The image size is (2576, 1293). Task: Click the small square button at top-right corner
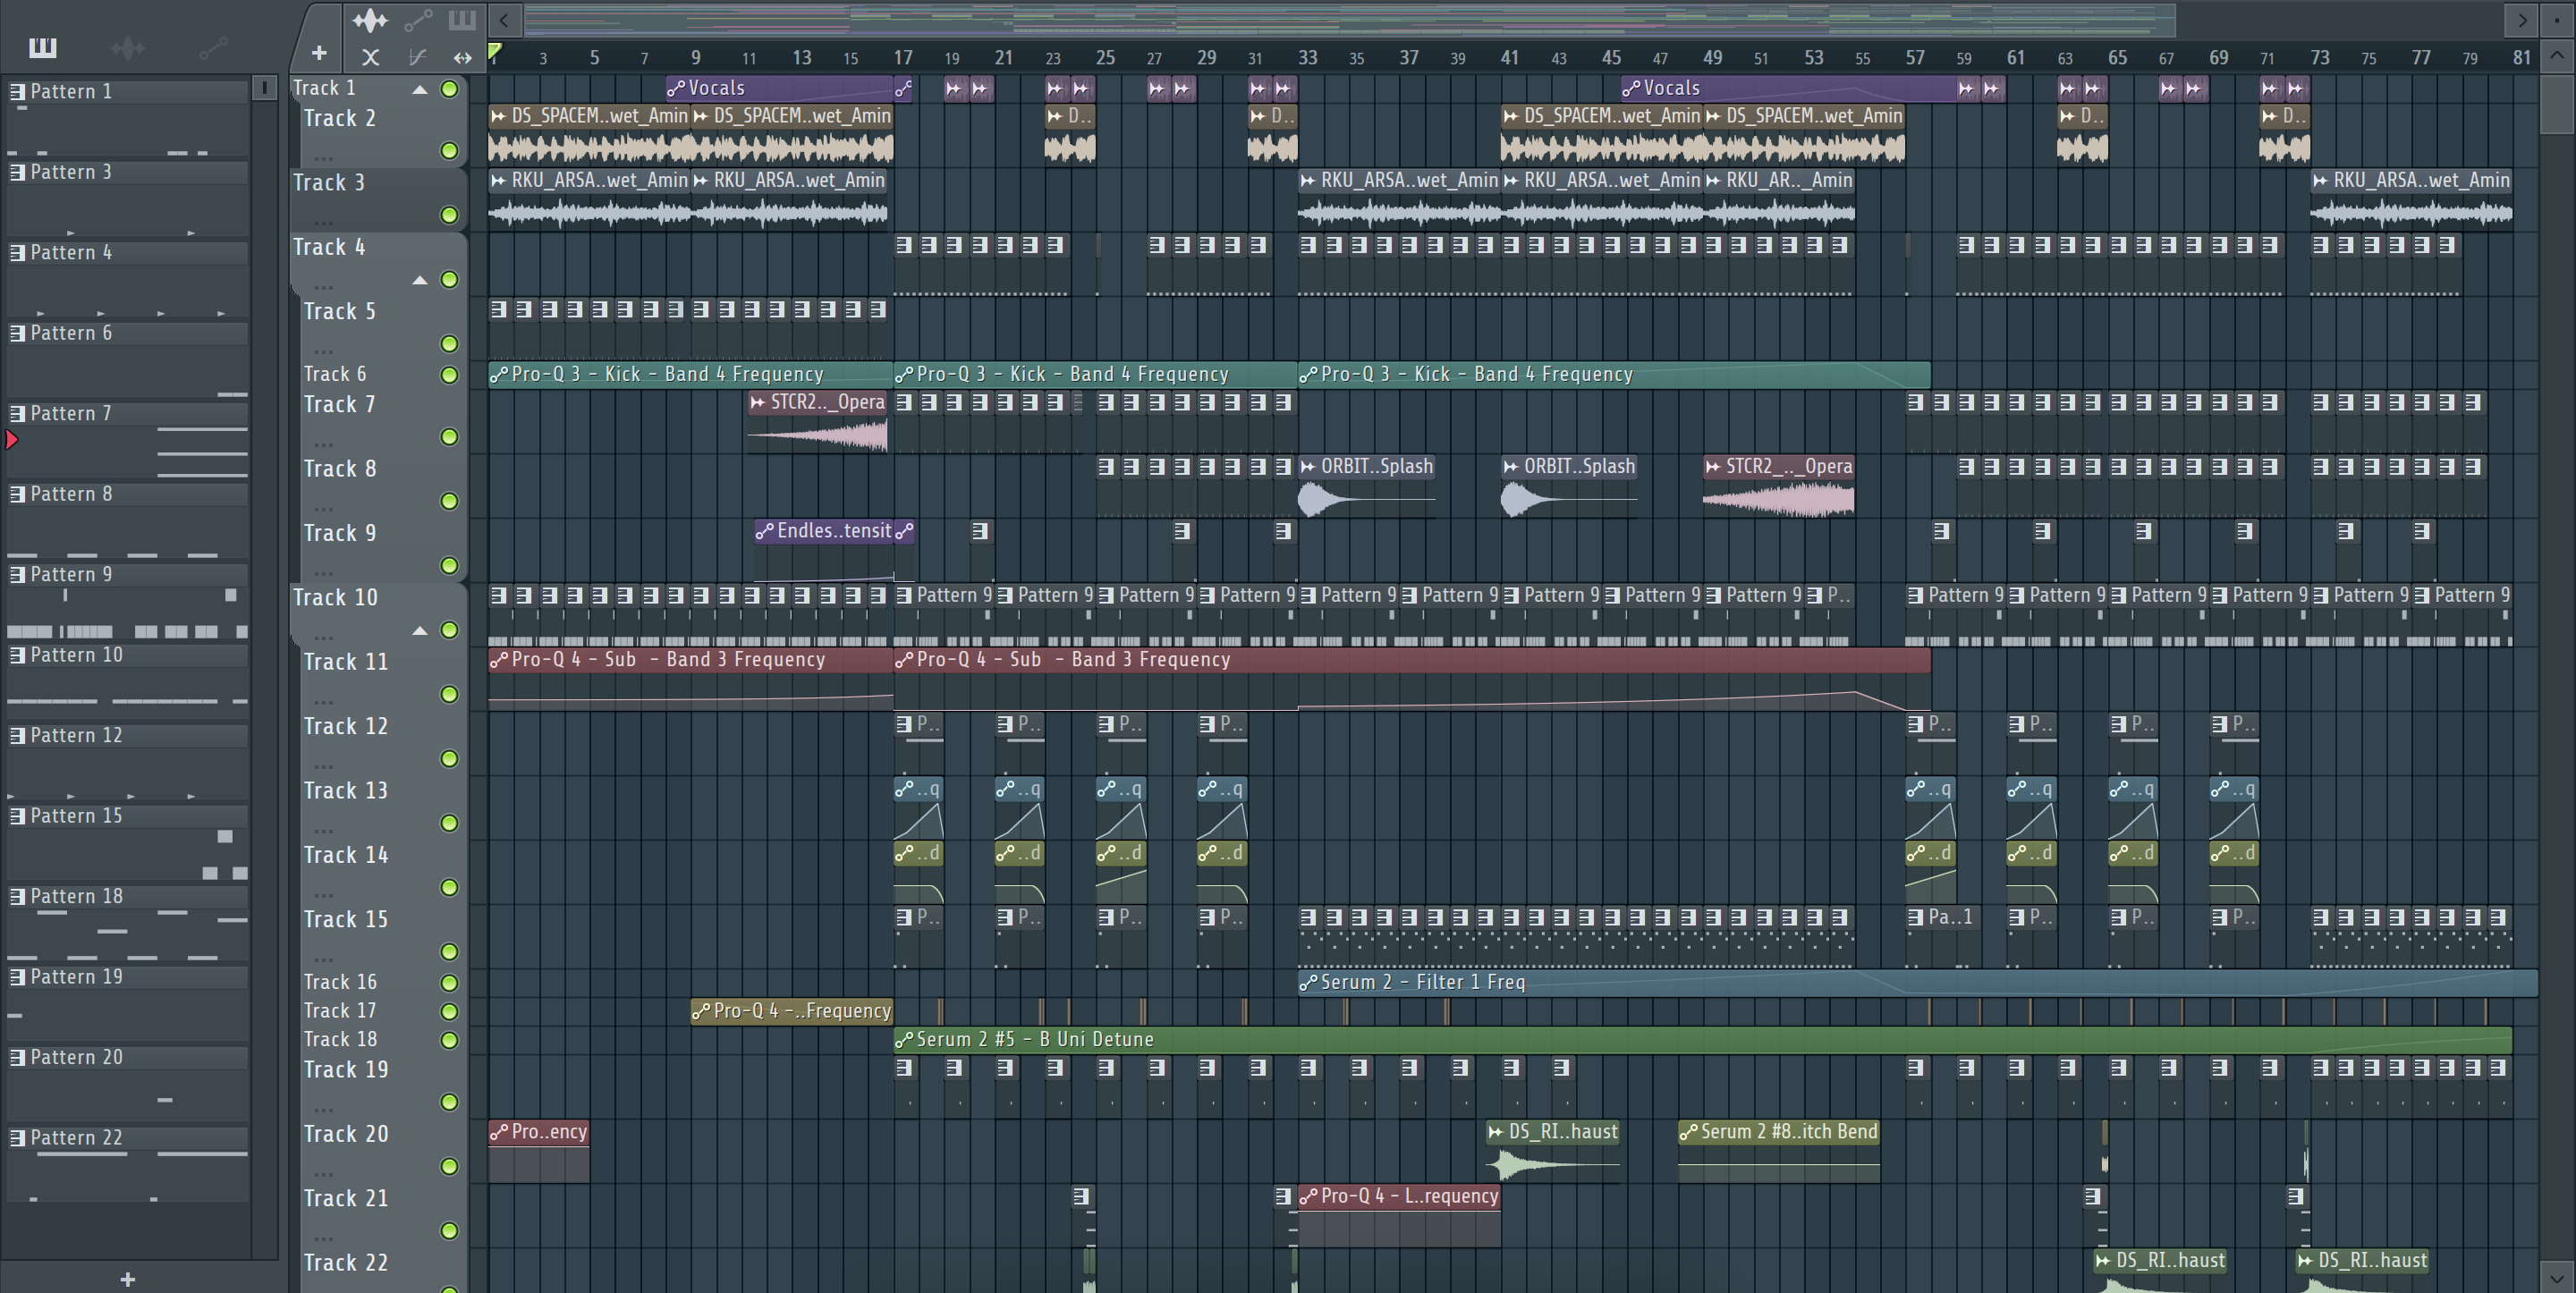click(x=2557, y=19)
